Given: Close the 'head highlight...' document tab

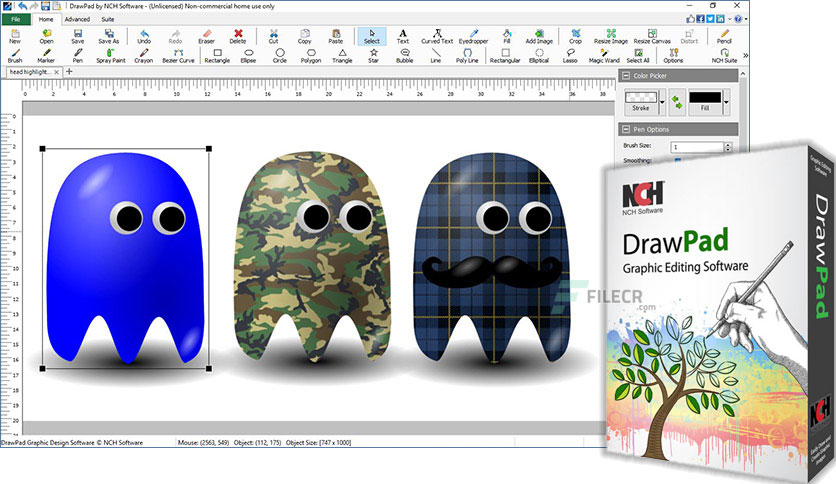Looking at the screenshot, I should coord(57,72).
